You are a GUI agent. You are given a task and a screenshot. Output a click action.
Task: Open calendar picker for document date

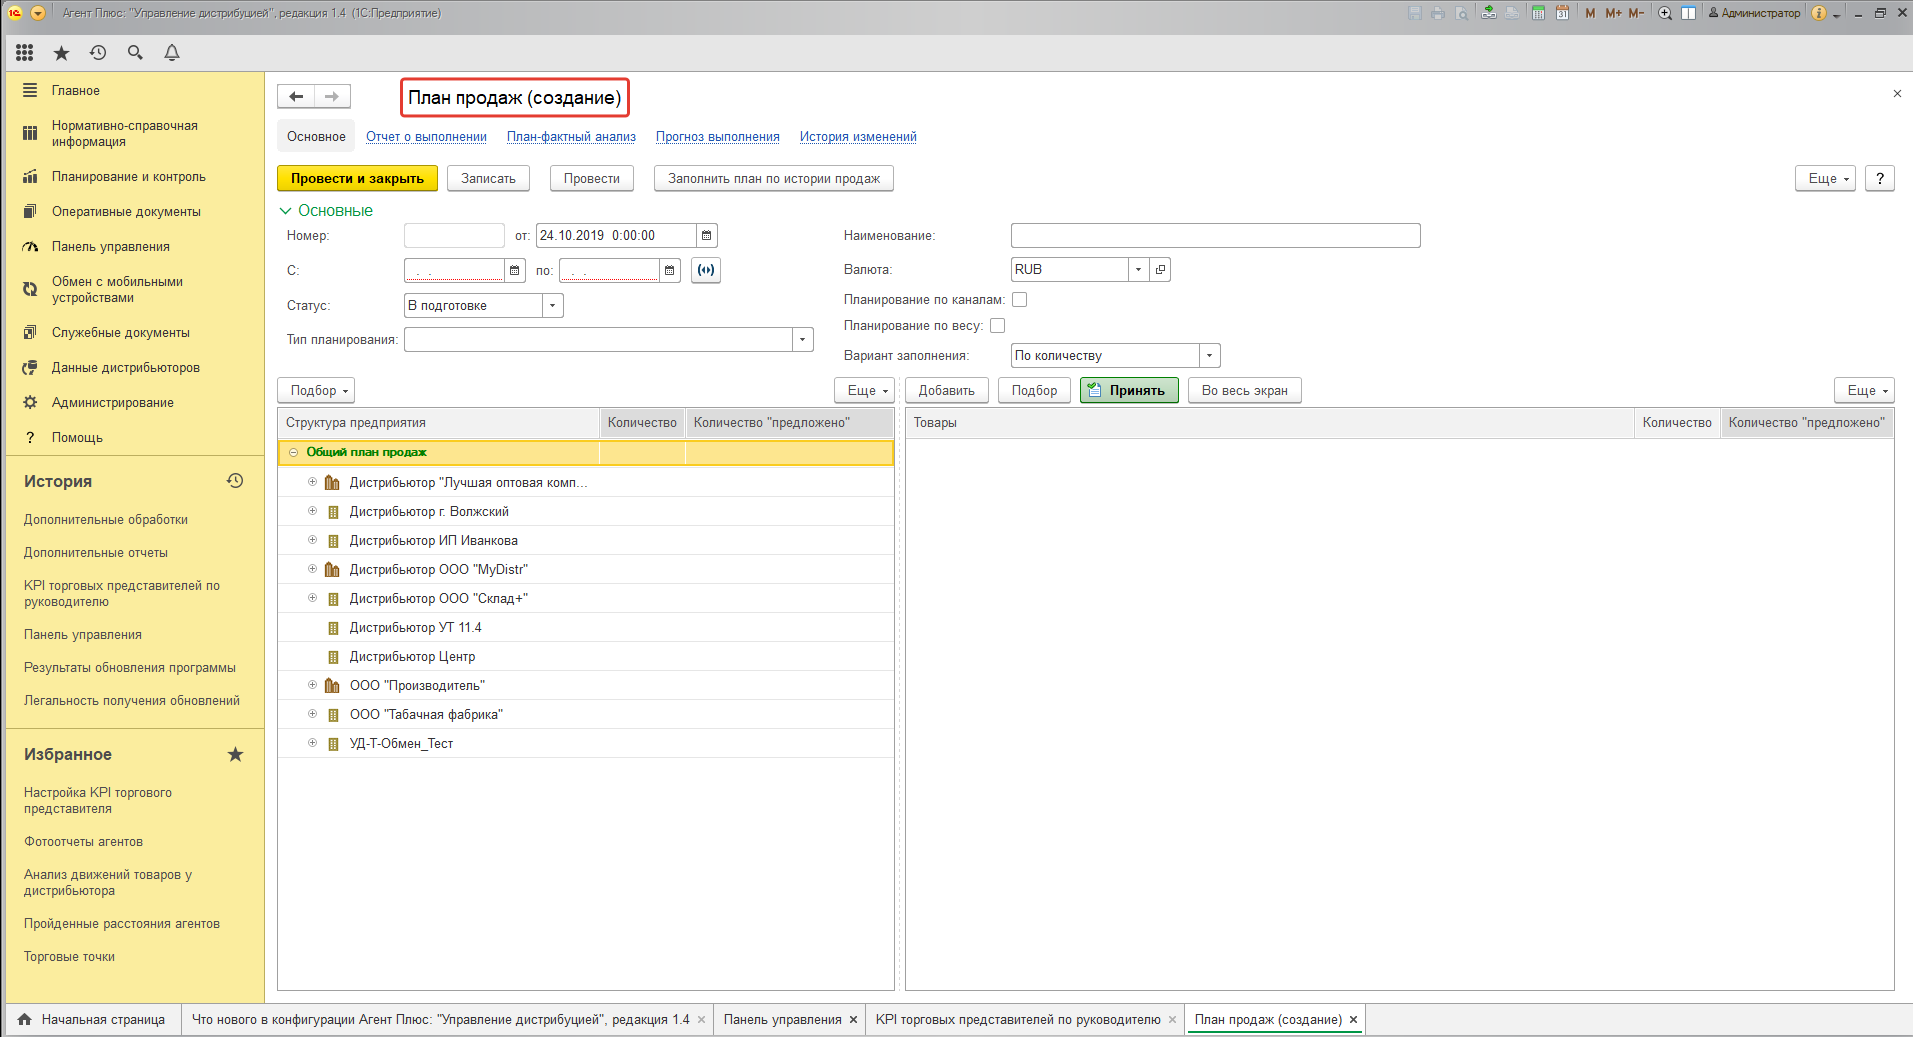pyautogui.click(x=707, y=236)
